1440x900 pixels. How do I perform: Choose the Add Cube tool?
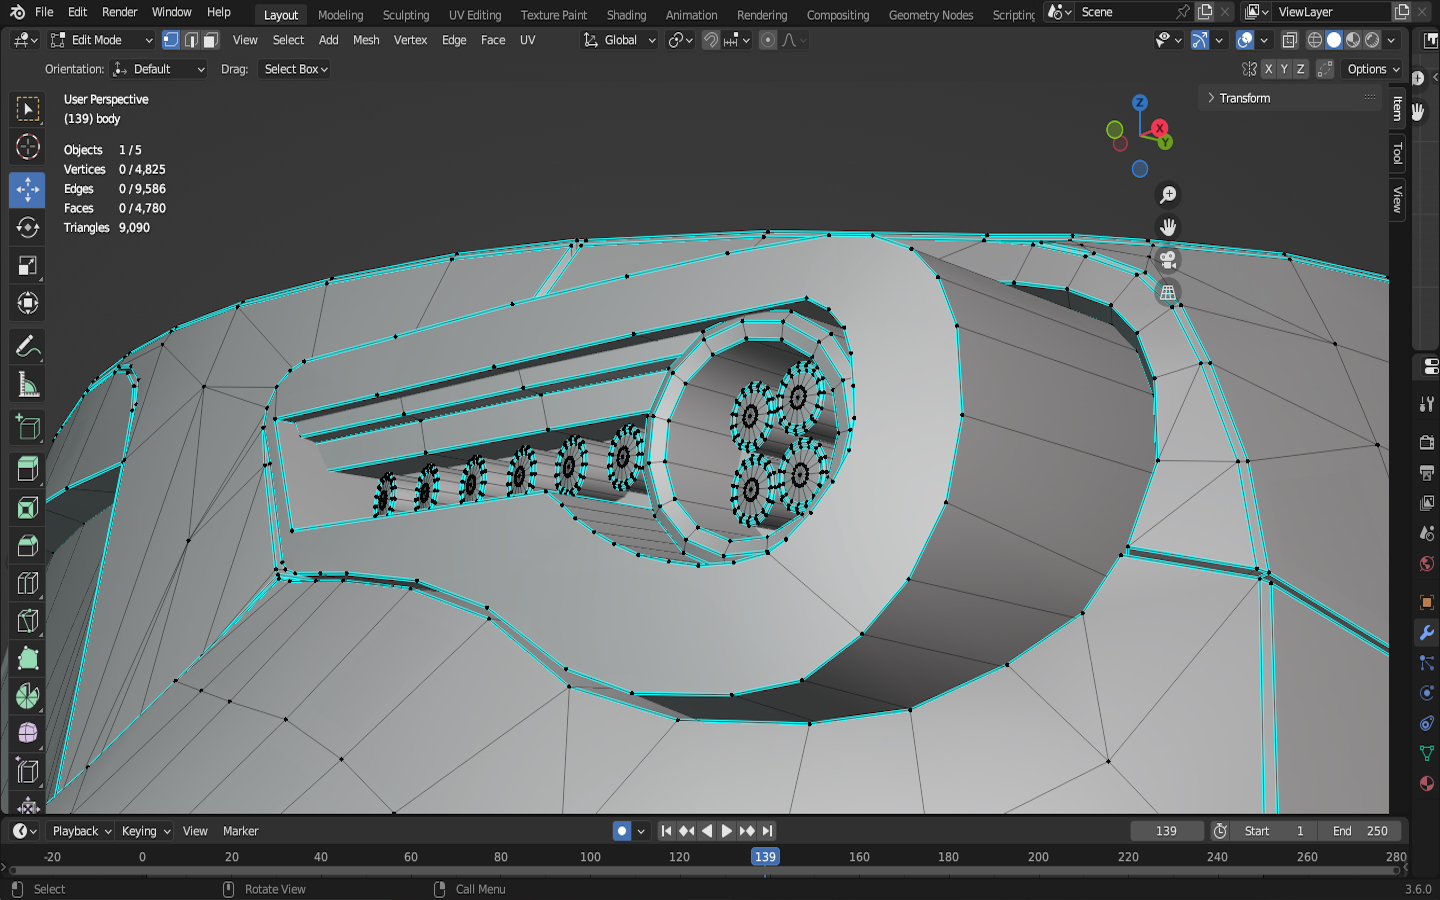(28, 428)
